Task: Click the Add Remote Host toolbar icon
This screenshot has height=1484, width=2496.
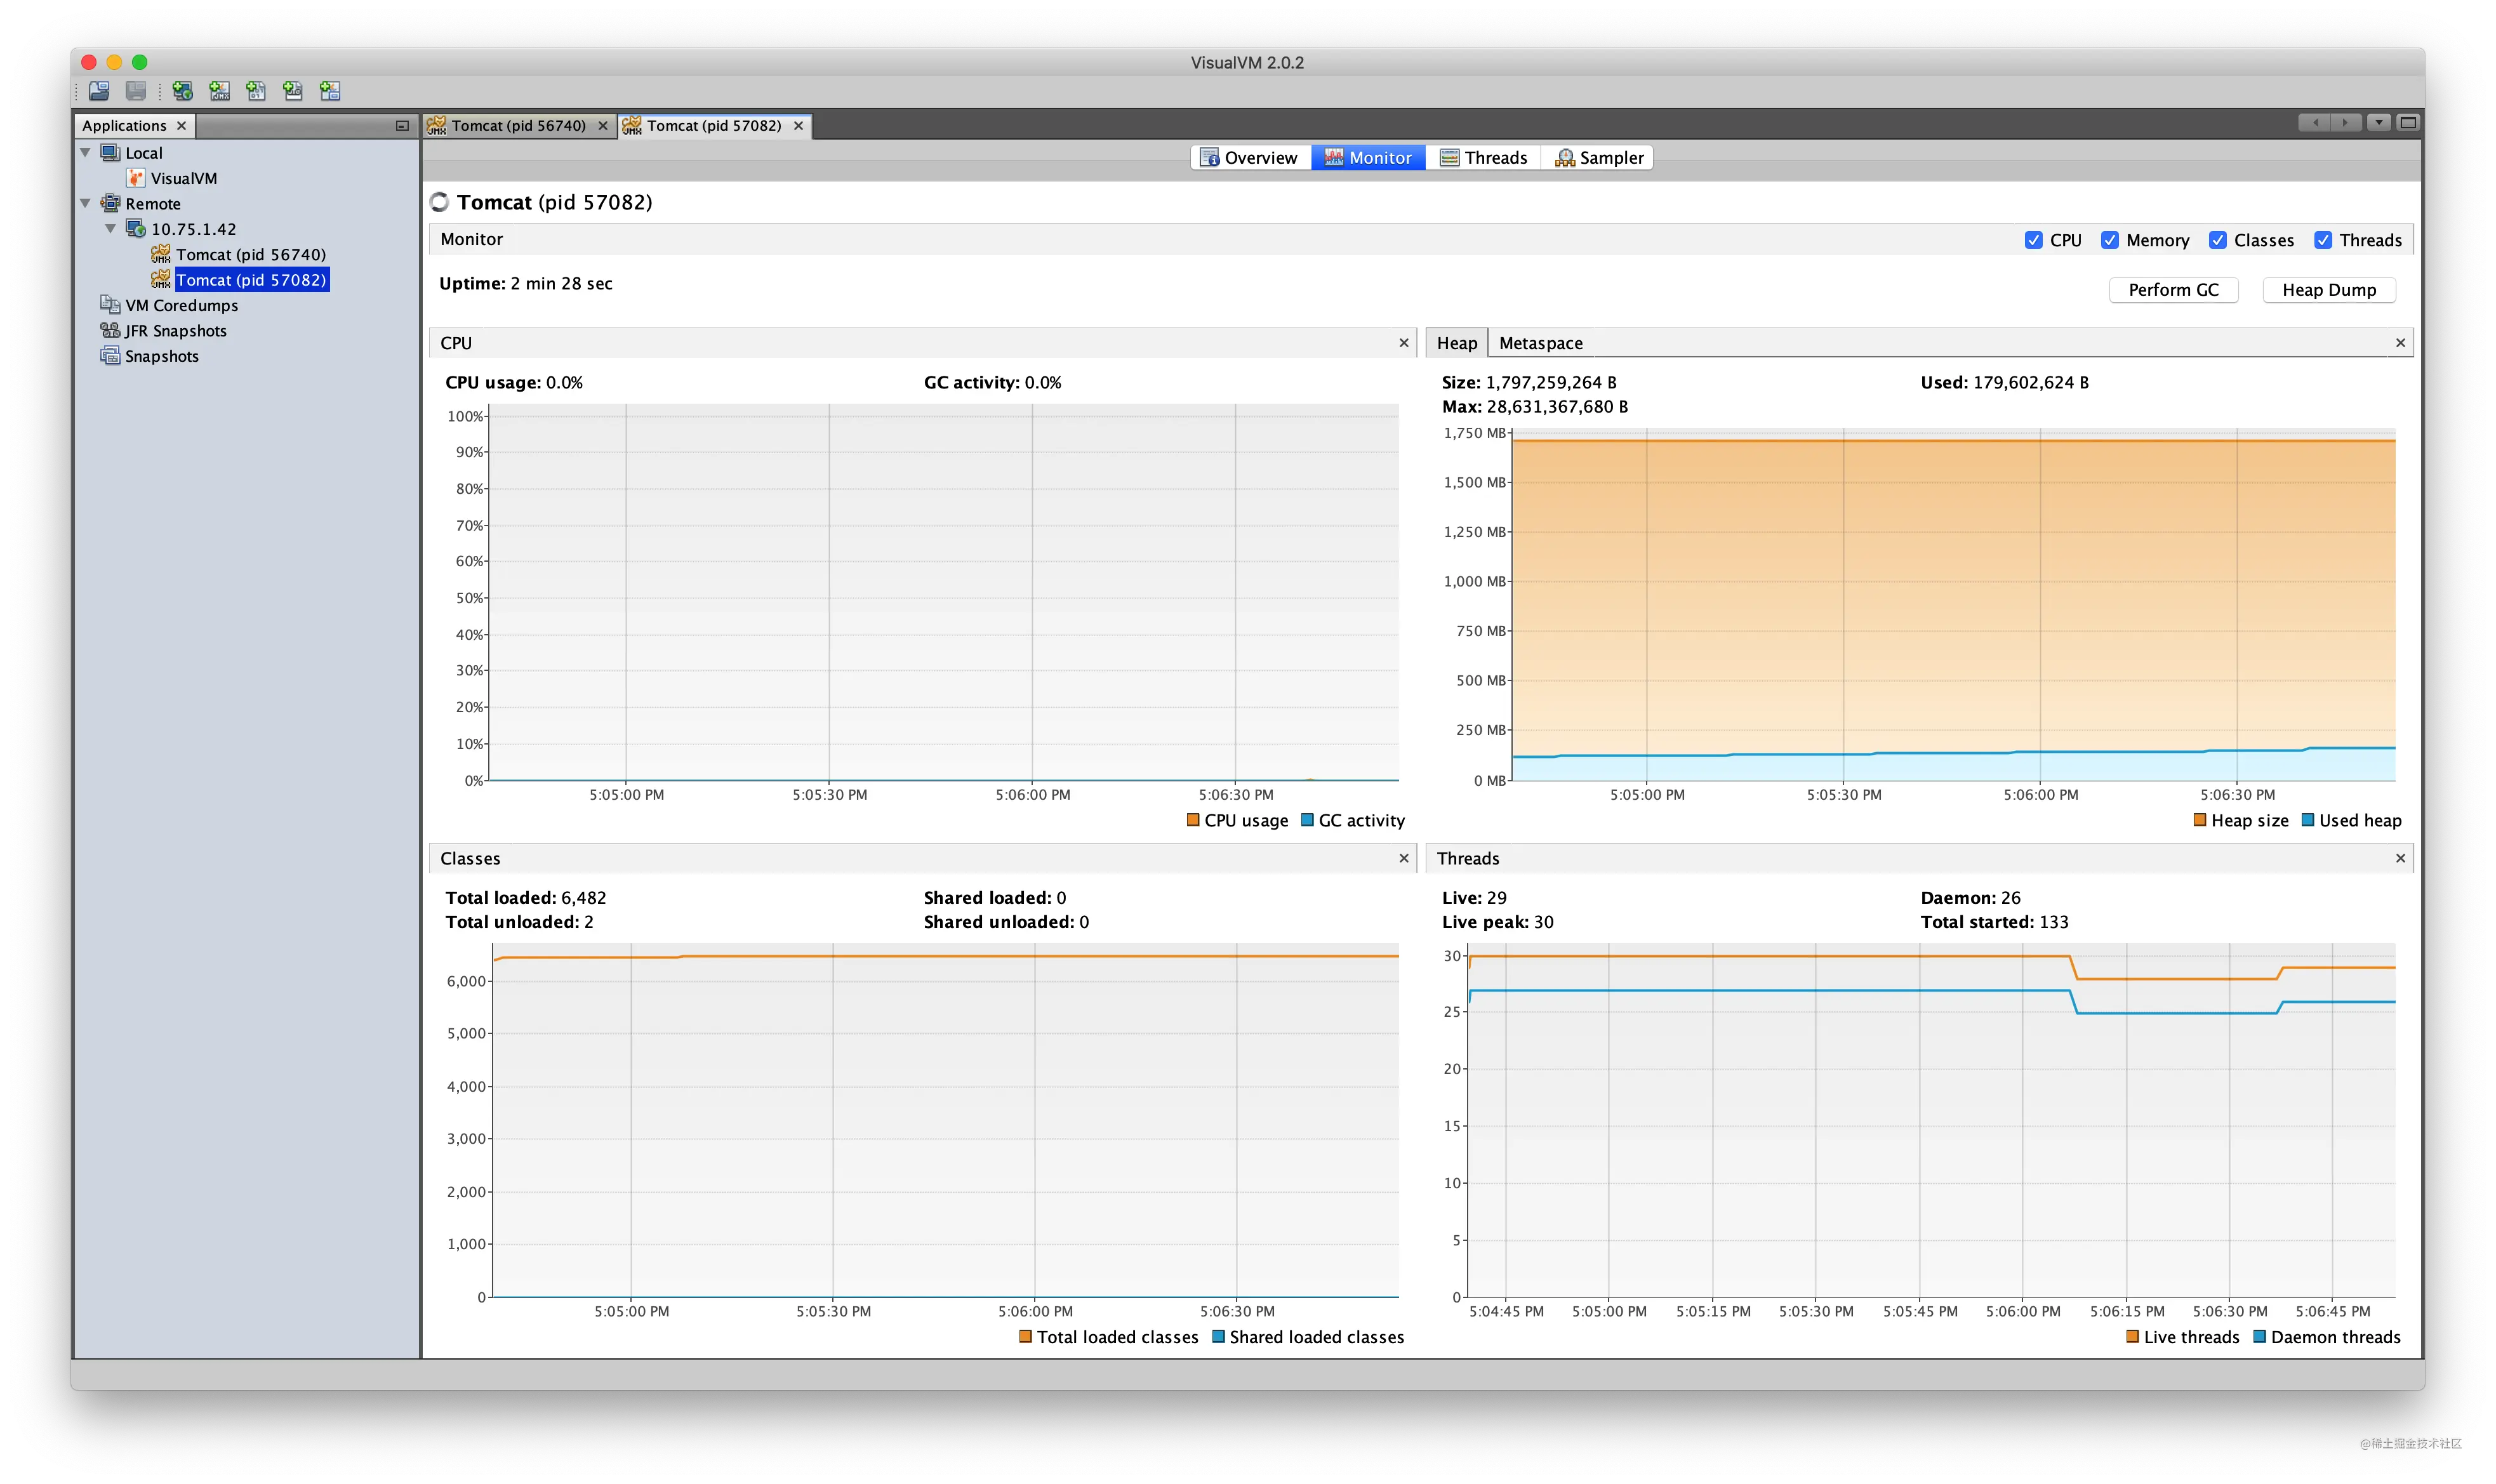Action: point(183,91)
